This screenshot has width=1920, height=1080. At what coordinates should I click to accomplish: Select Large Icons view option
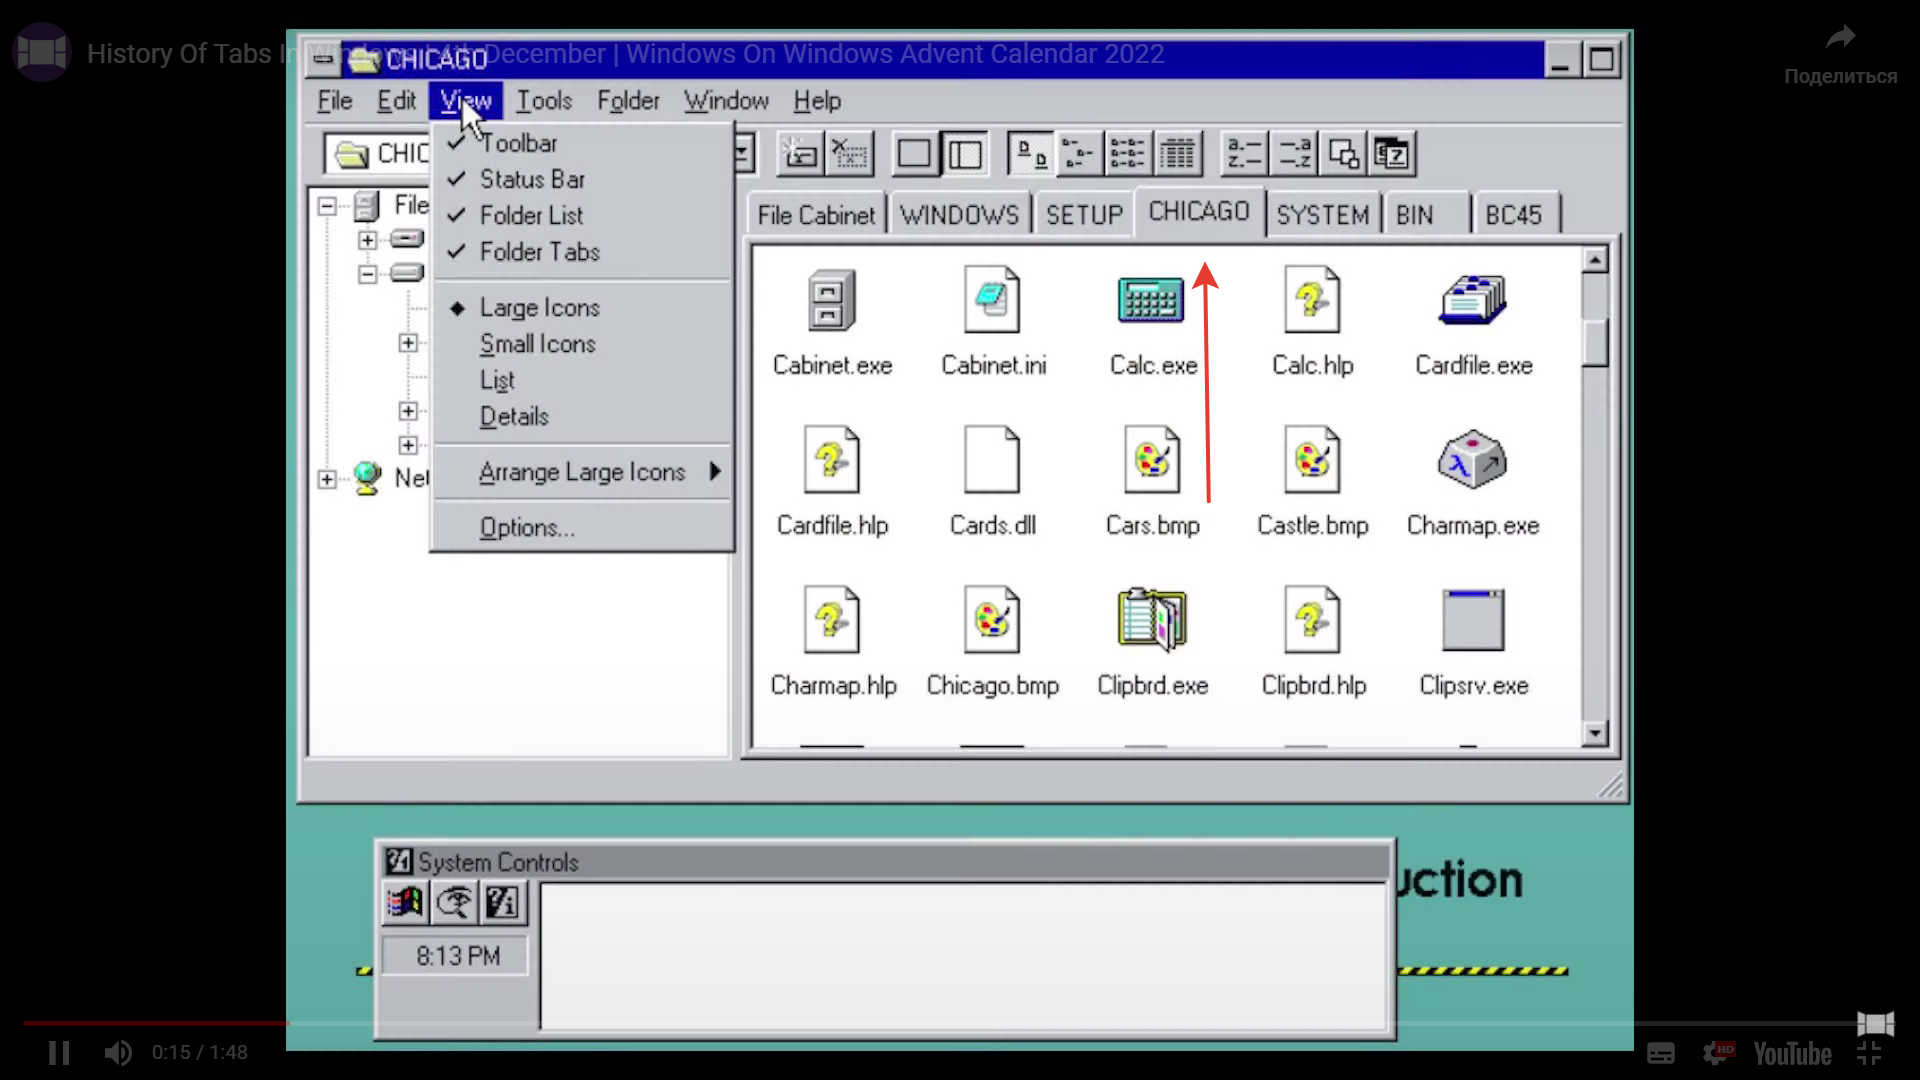pyautogui.click(x=582, y=307)
